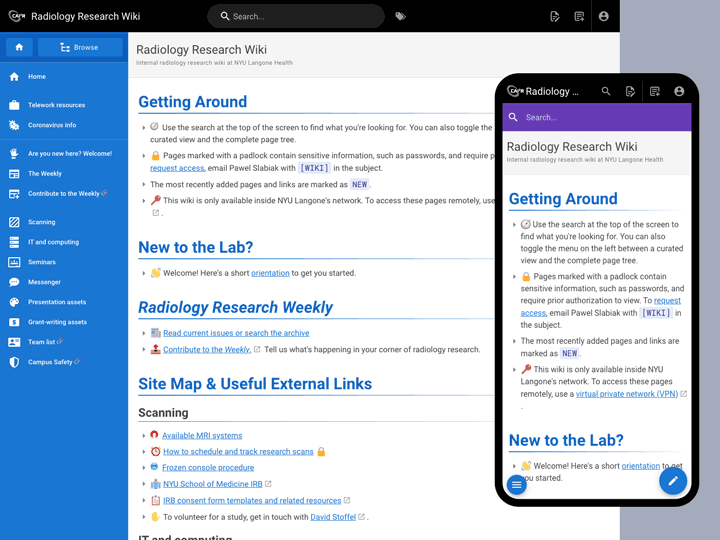Click the phone's Radiology Research Wiki title
This screenshot has height=540, width=720.
pyautogui.click(x=572, y=146)
